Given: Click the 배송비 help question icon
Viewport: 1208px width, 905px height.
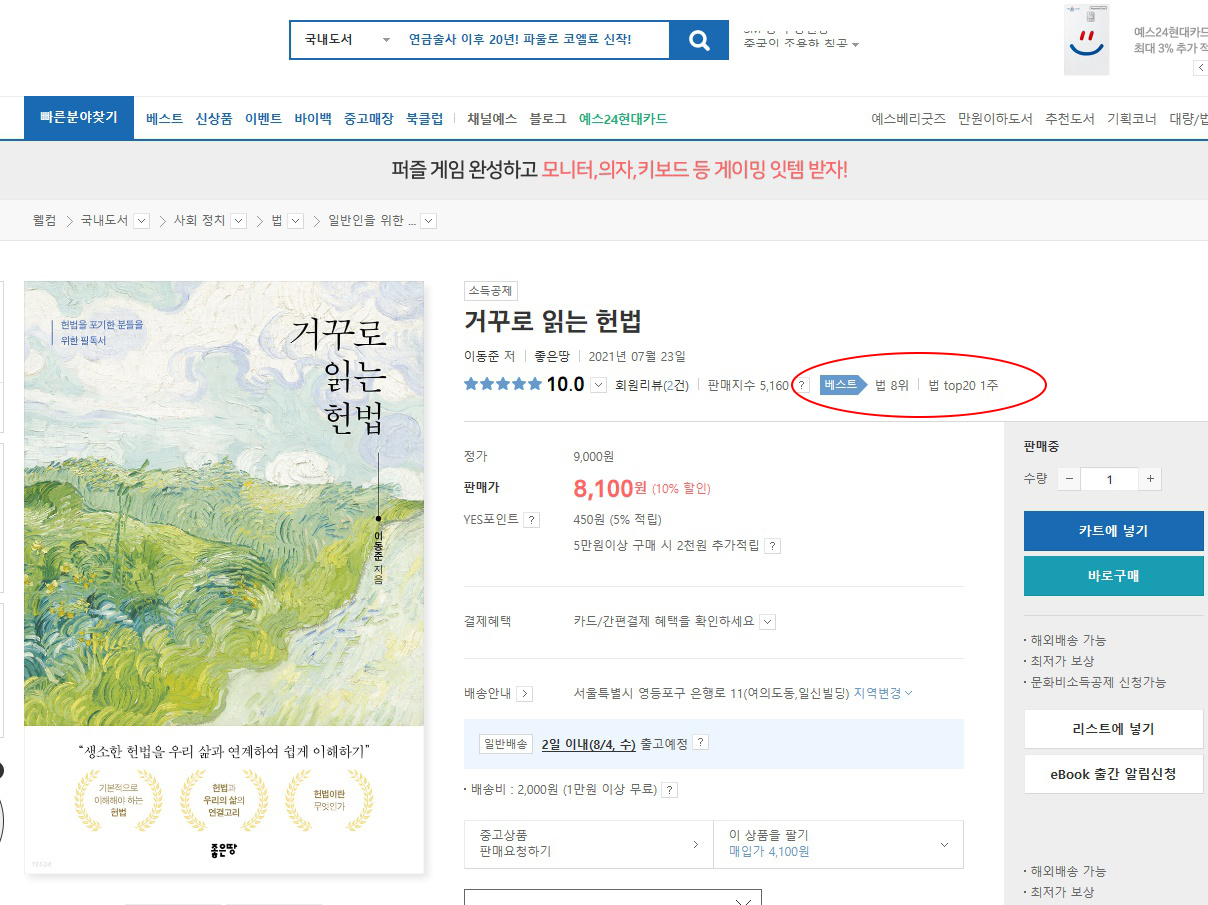Looking at the screenshot, I should [x=669, y=790].
